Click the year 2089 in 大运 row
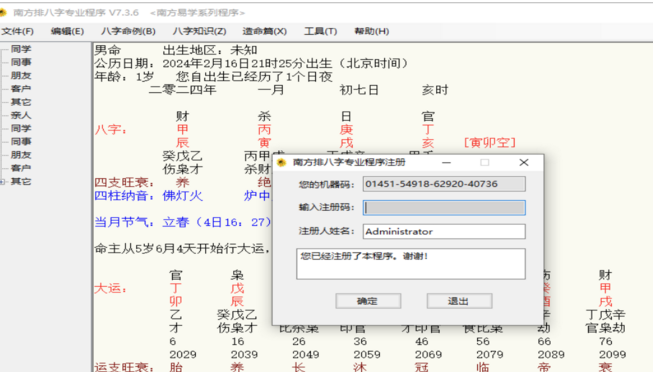The image size is (653, 372). (551, 355)
